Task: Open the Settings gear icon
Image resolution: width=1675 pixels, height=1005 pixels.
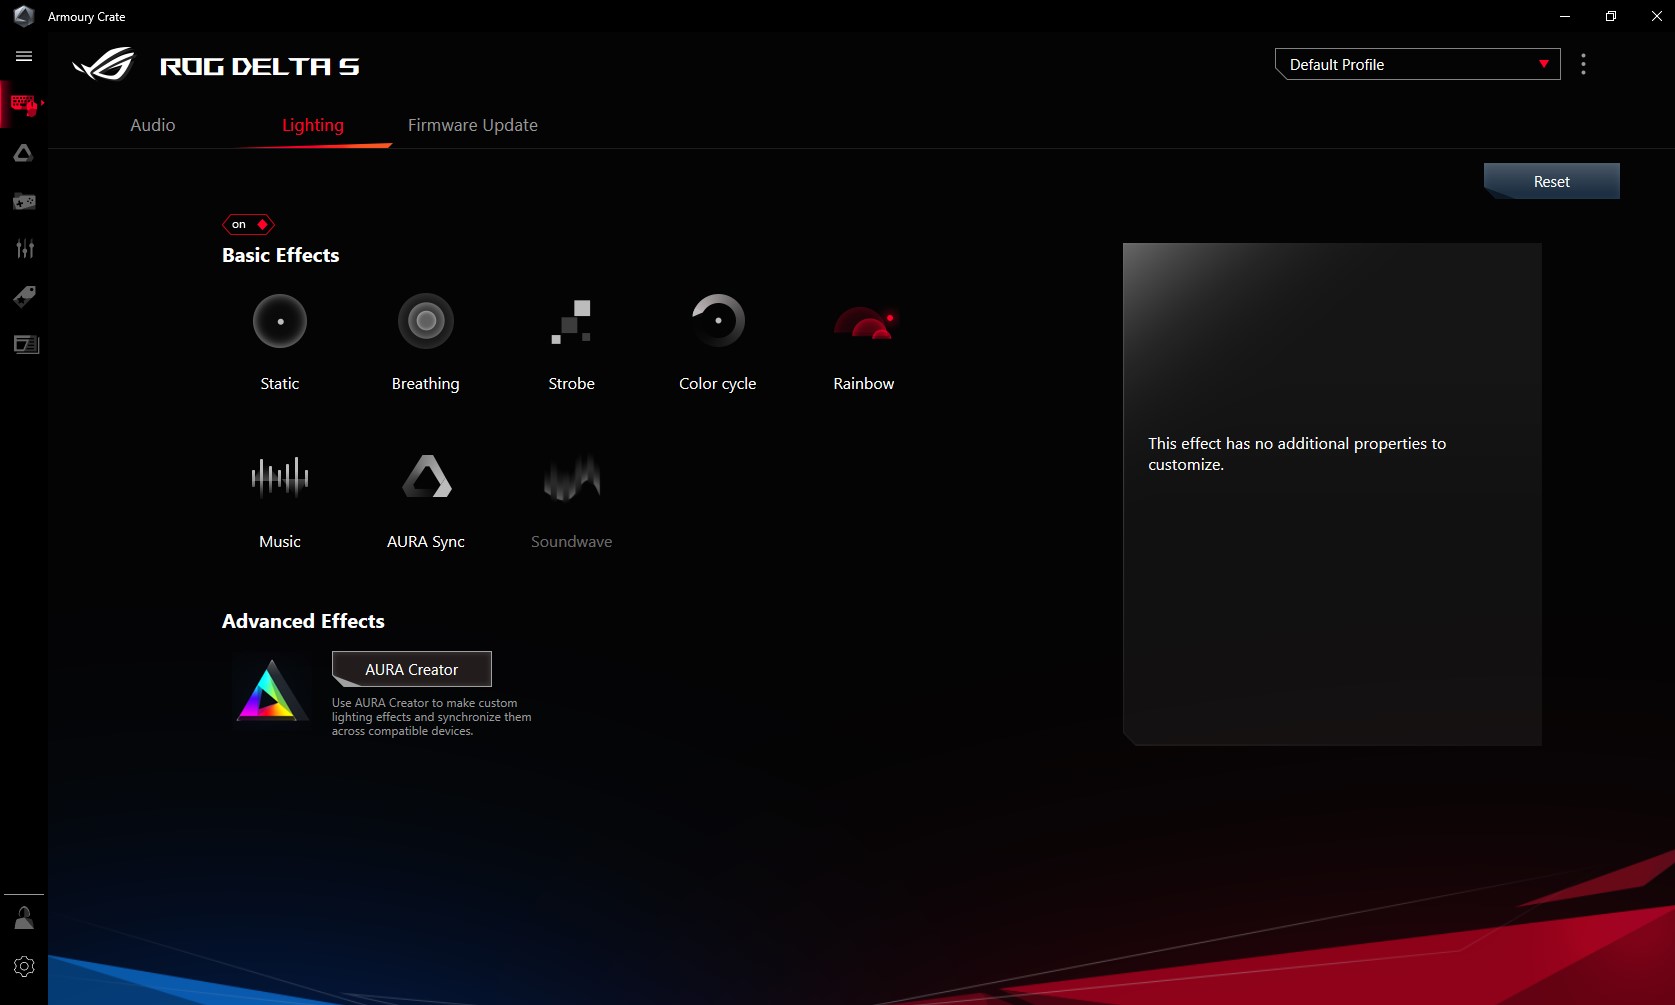Action: (x=24, y=966)
